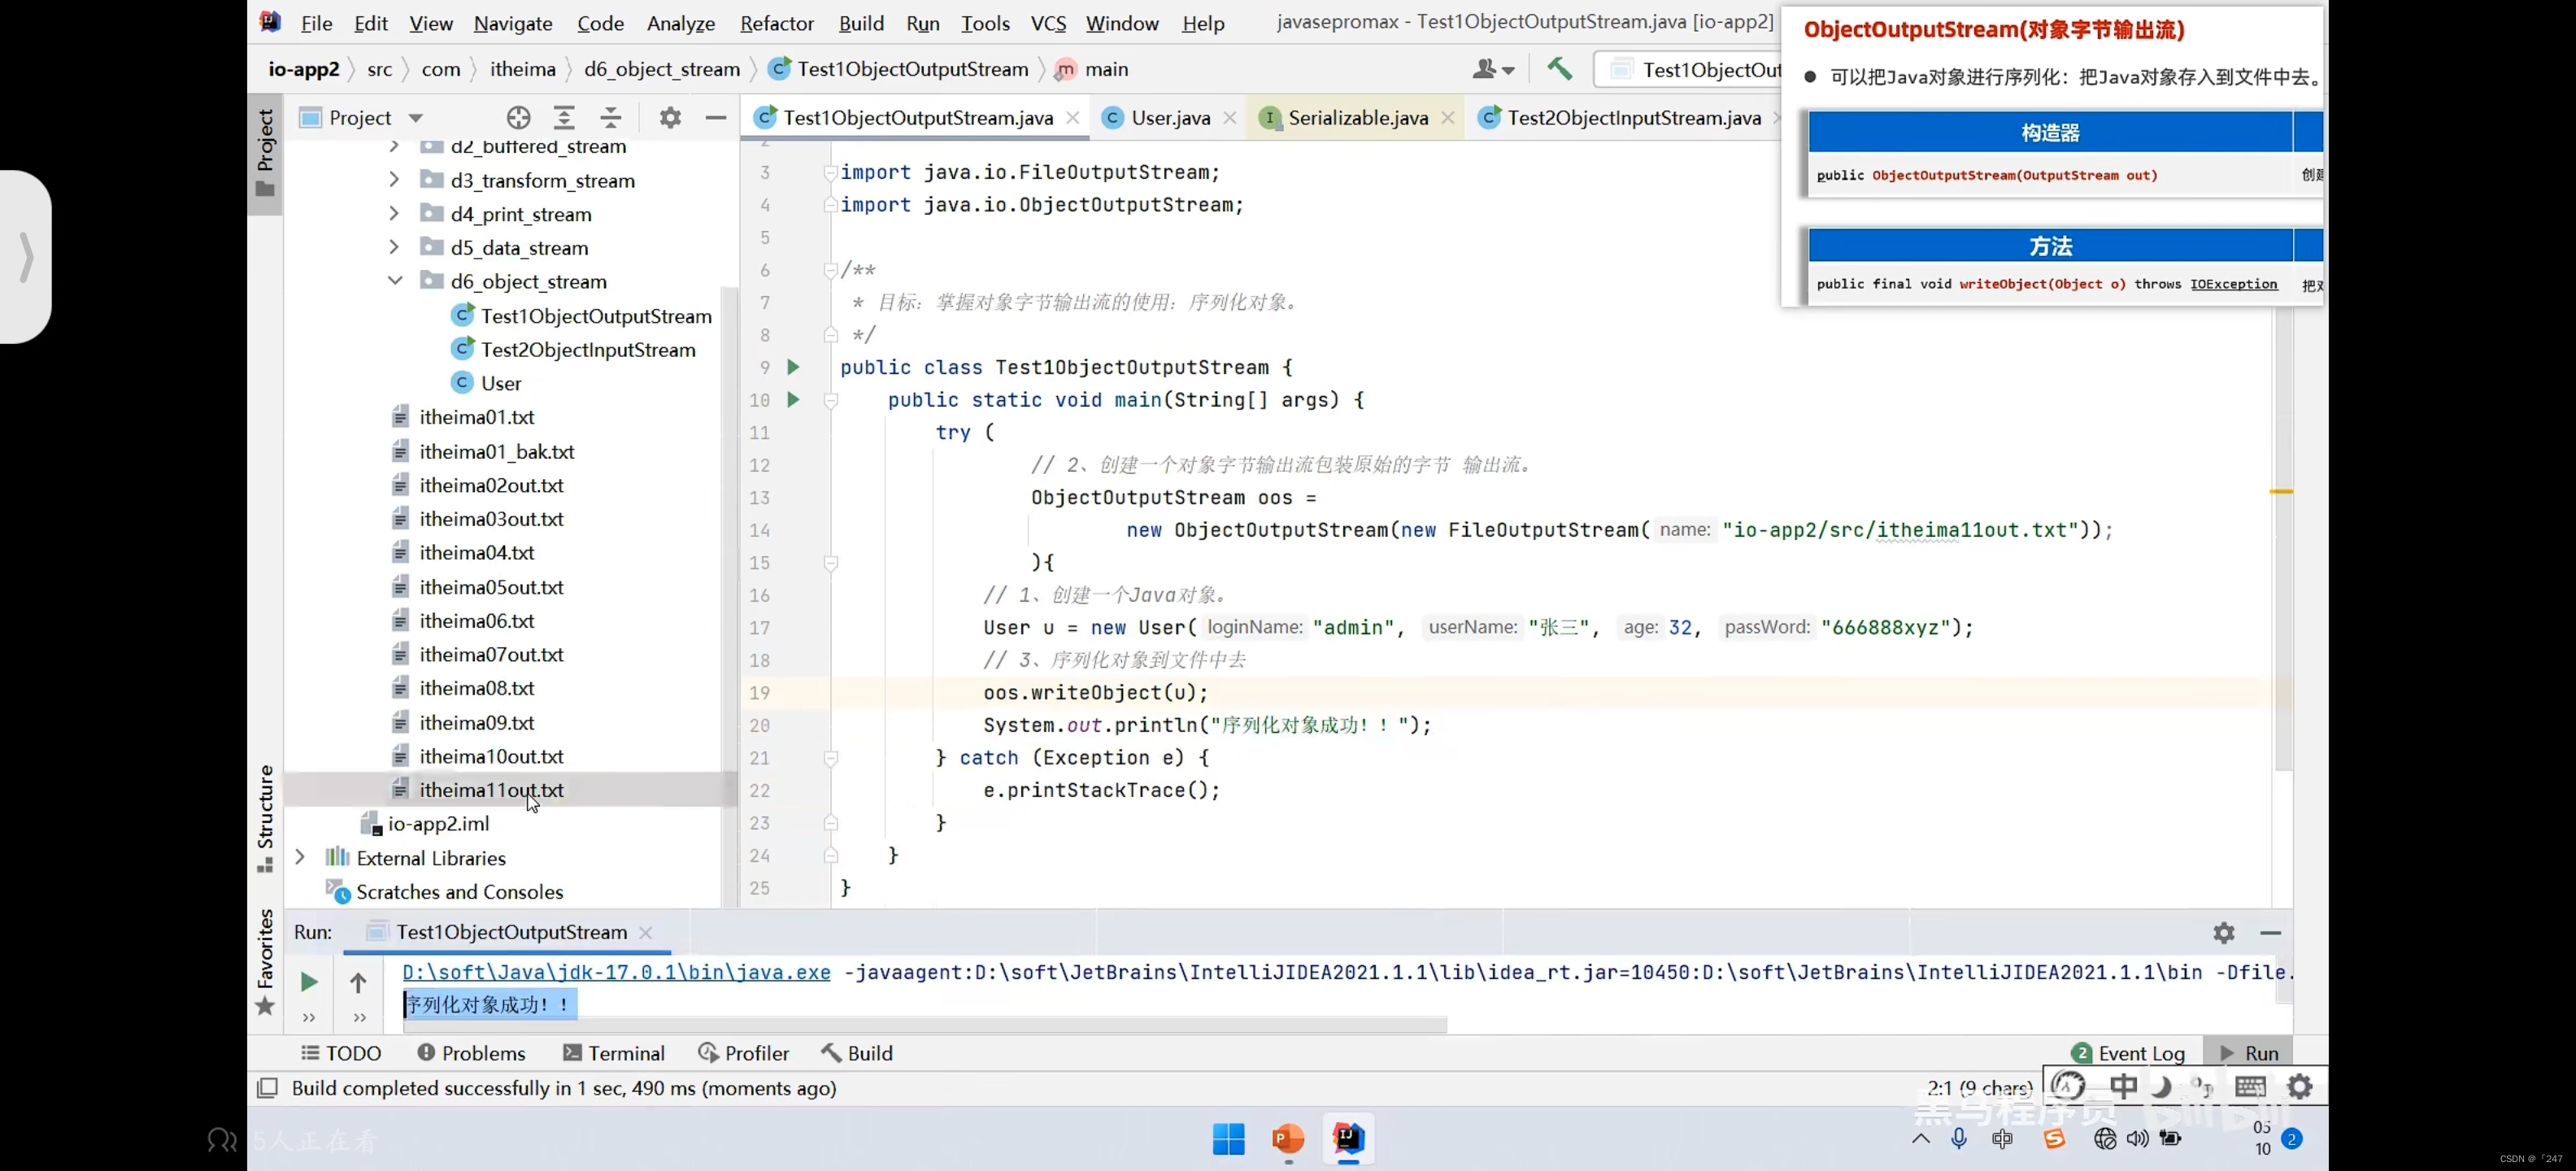
Task: Open Project panel settings gear
Action: tap(670, 118)
